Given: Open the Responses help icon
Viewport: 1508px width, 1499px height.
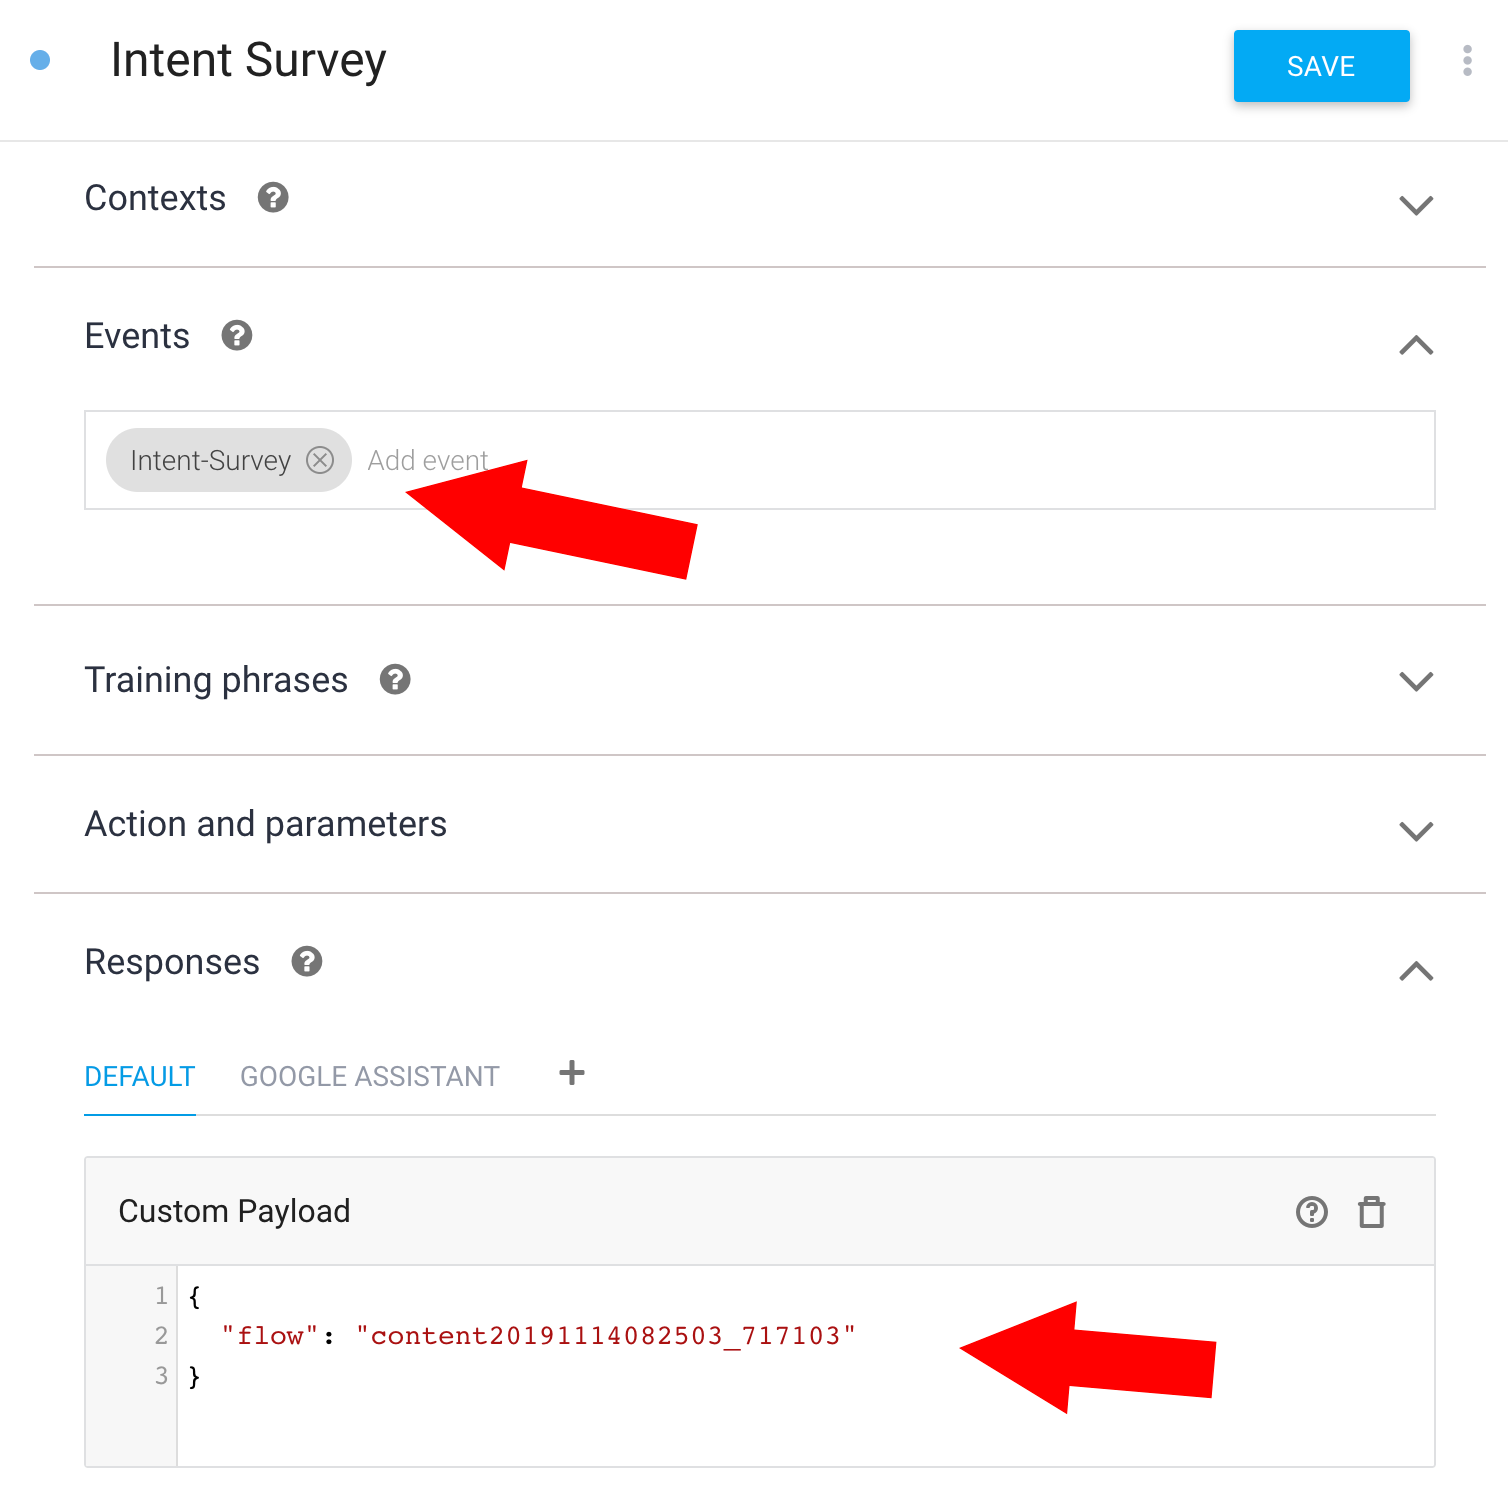Looking at the screenshot, I should point(307,962).
